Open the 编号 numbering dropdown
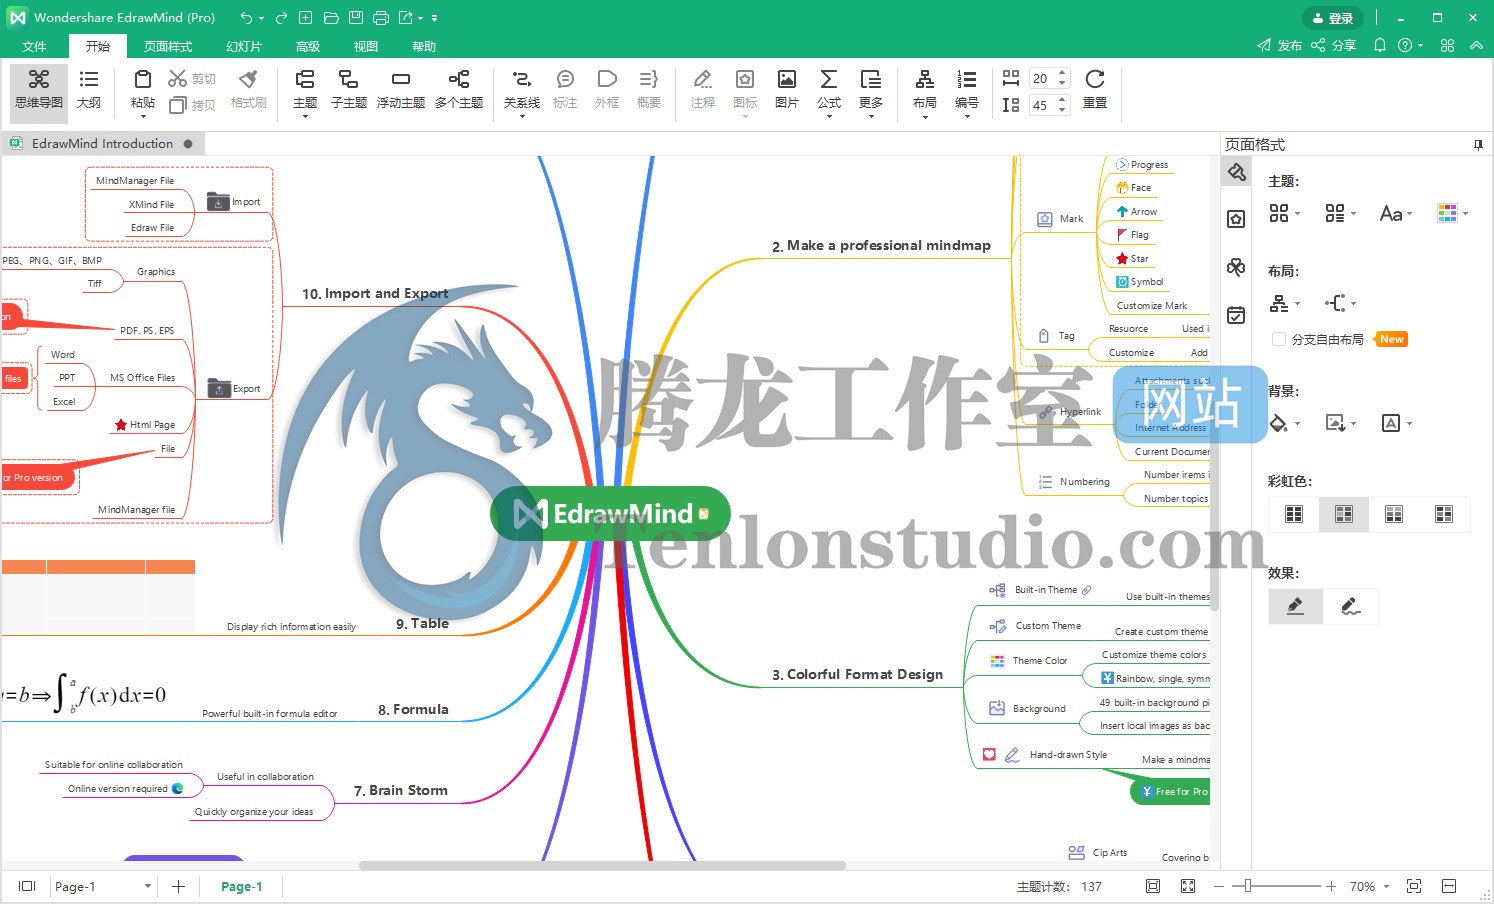The width and height of the screenshot is (1494, 904). 967,116
